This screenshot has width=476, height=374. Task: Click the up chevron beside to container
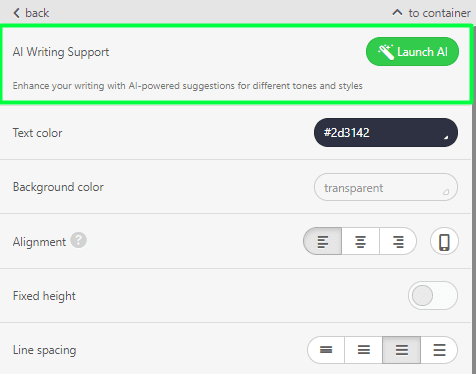(397, 13)
